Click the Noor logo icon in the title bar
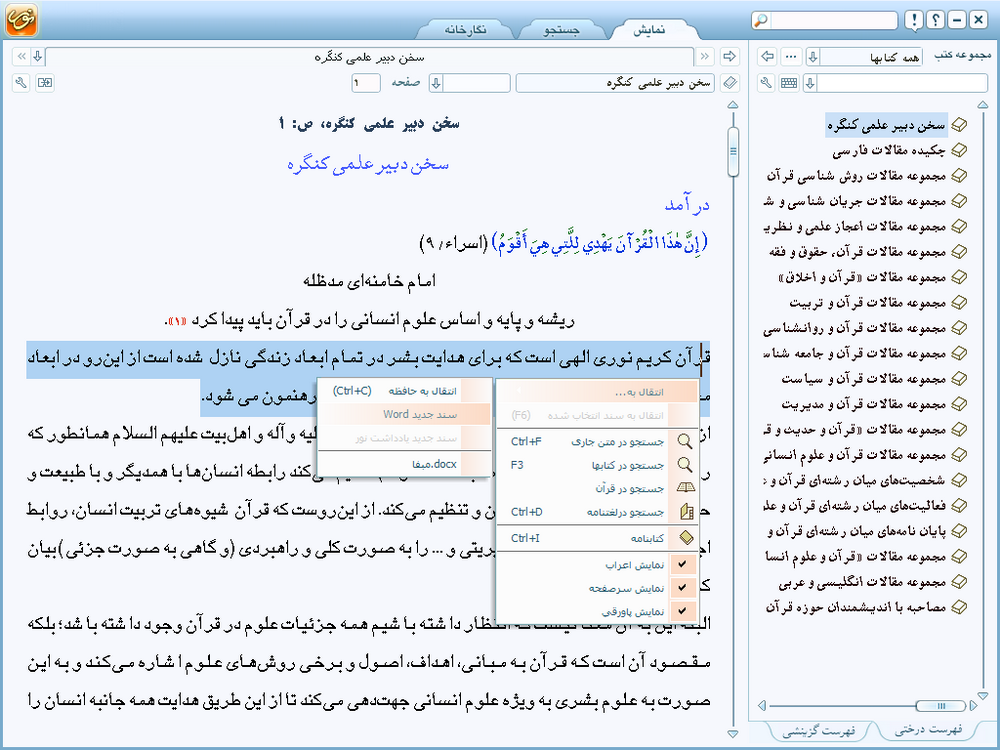 click(x=21, y=19)
